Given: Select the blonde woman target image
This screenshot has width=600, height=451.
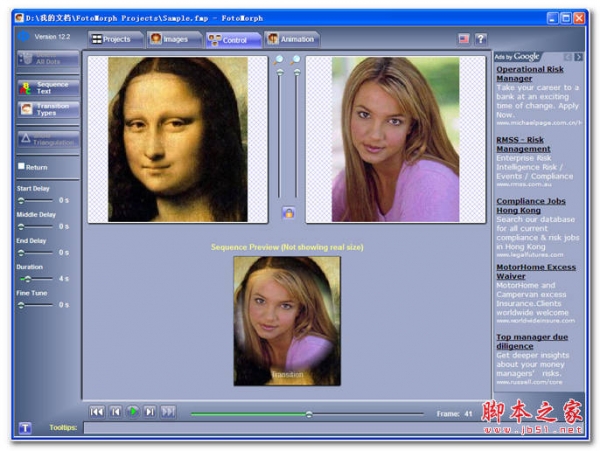Looking at the screenshot, I should coord(396,140).
